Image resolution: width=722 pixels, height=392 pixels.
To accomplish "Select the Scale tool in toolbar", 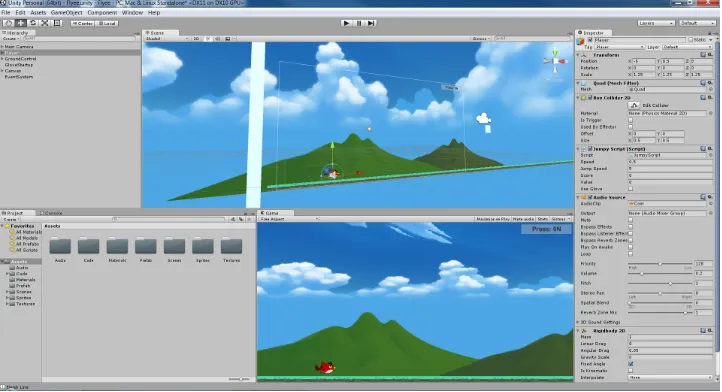I will 45,23.
